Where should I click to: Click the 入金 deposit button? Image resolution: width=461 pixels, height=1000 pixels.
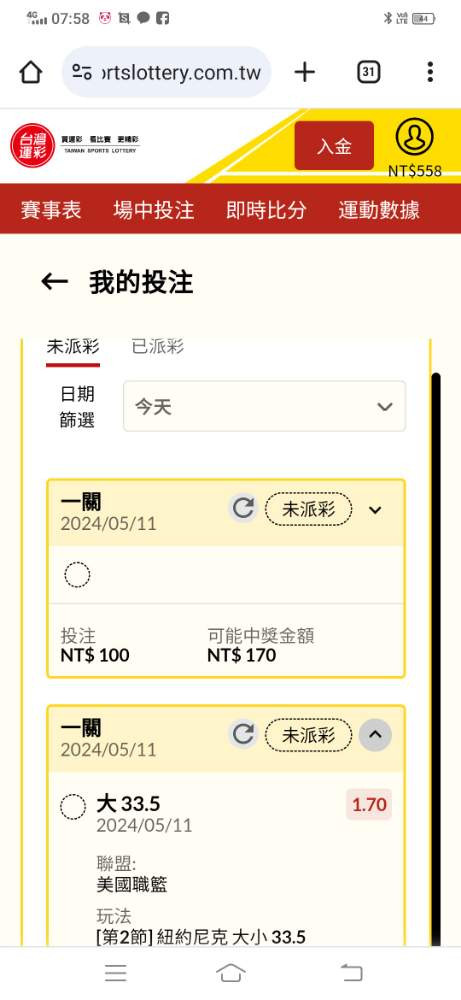click(334, 145)
